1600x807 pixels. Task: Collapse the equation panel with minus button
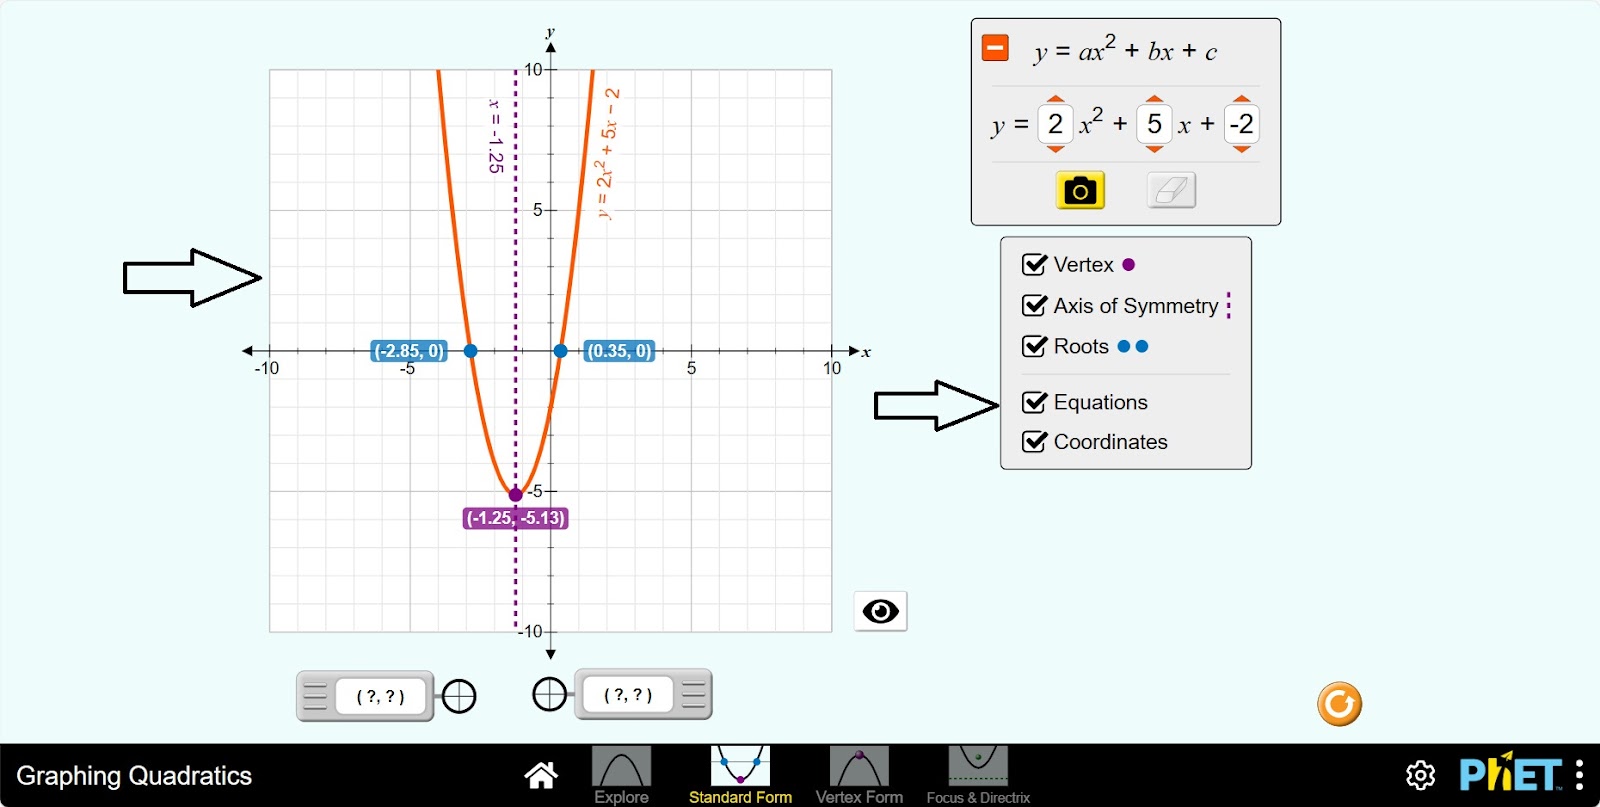(x=995, y=48)
